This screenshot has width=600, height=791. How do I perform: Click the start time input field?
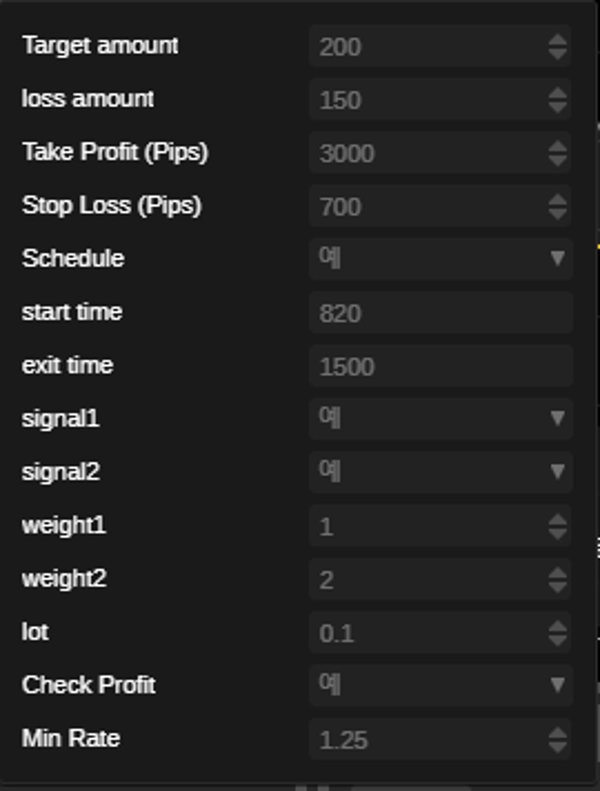coord(440,313)
